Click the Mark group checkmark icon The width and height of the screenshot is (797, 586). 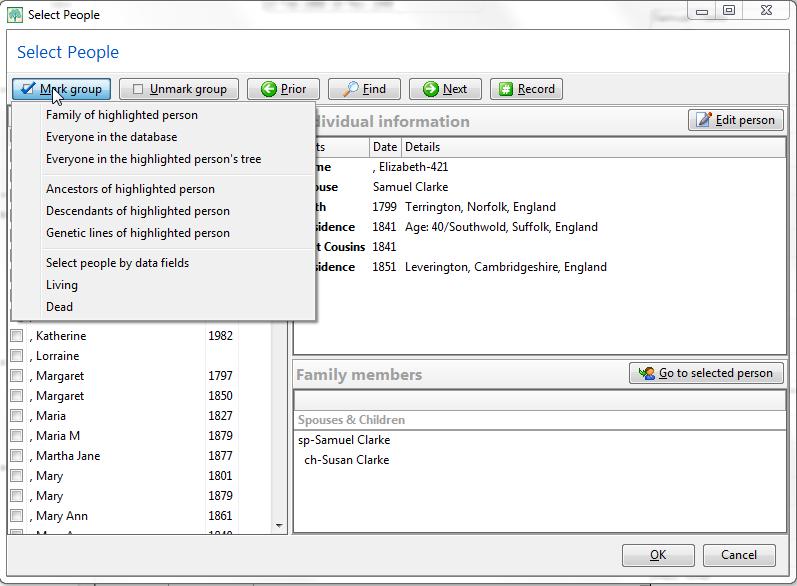click(28, 88)
